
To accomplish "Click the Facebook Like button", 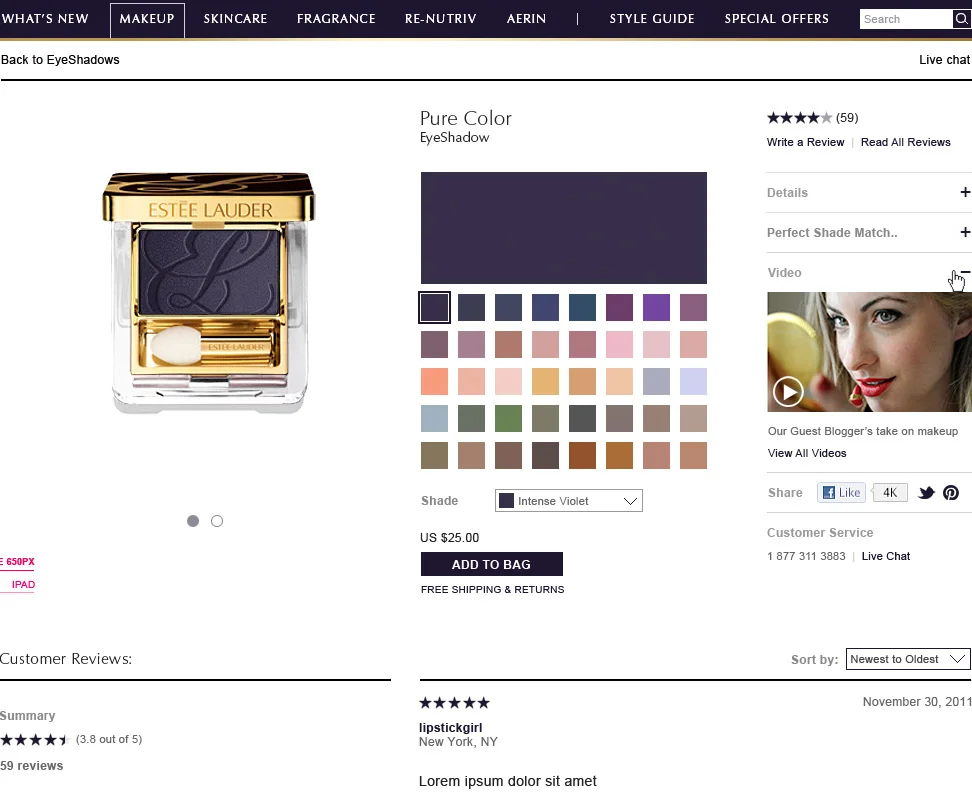I will [x=841, y=492].
